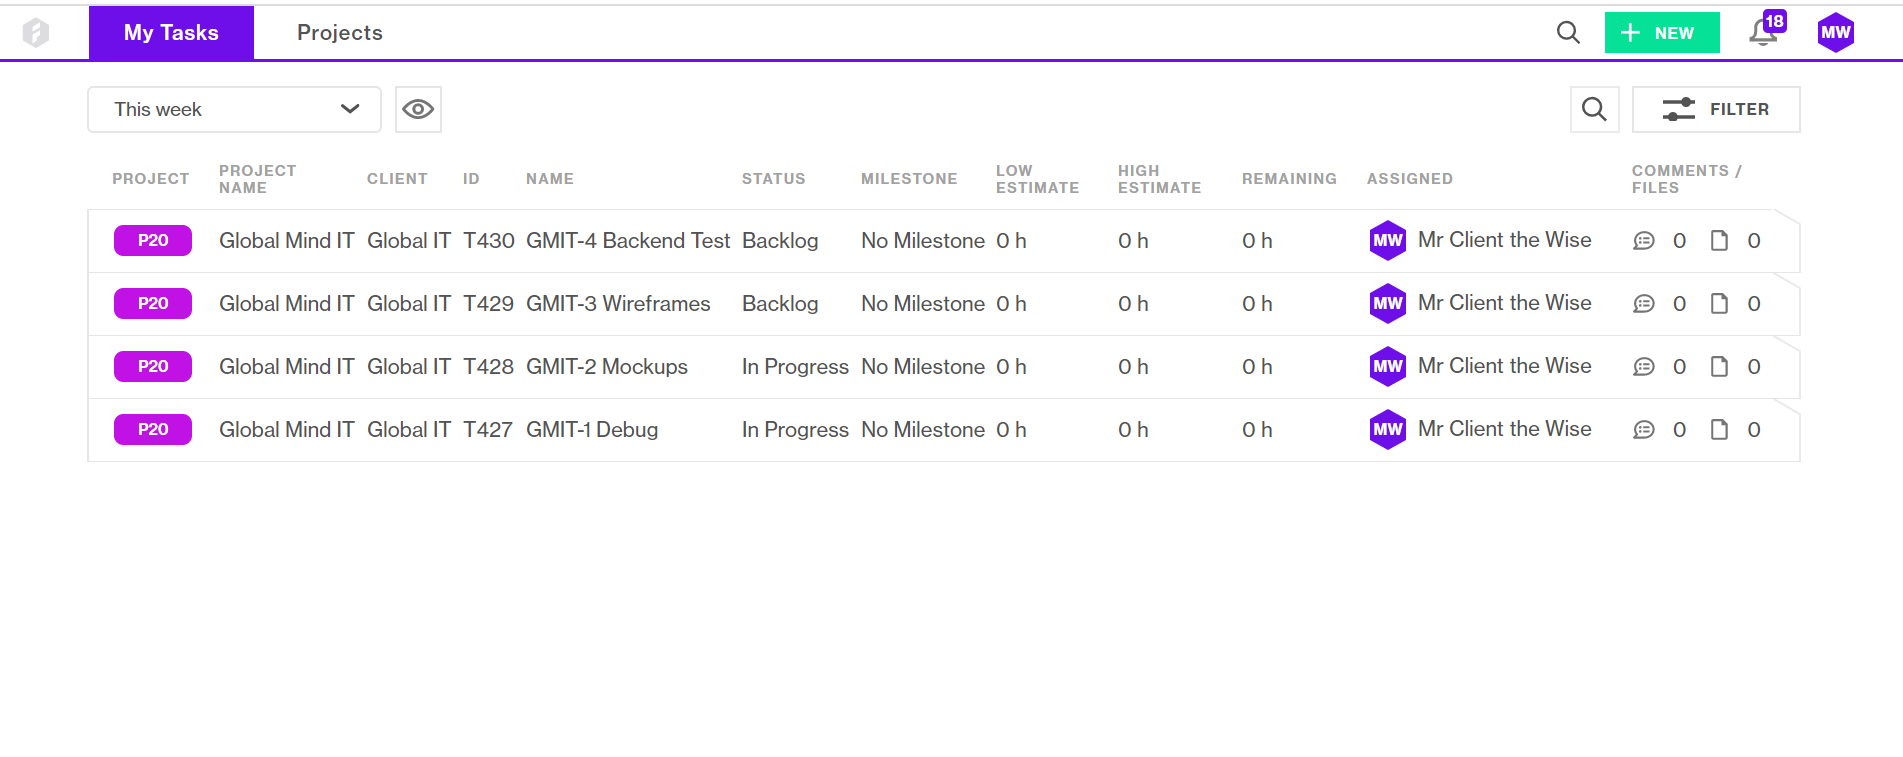Open the My Tasks tab
The width and height of the screenshot is (1903, 757).
(x=171, y=33)
